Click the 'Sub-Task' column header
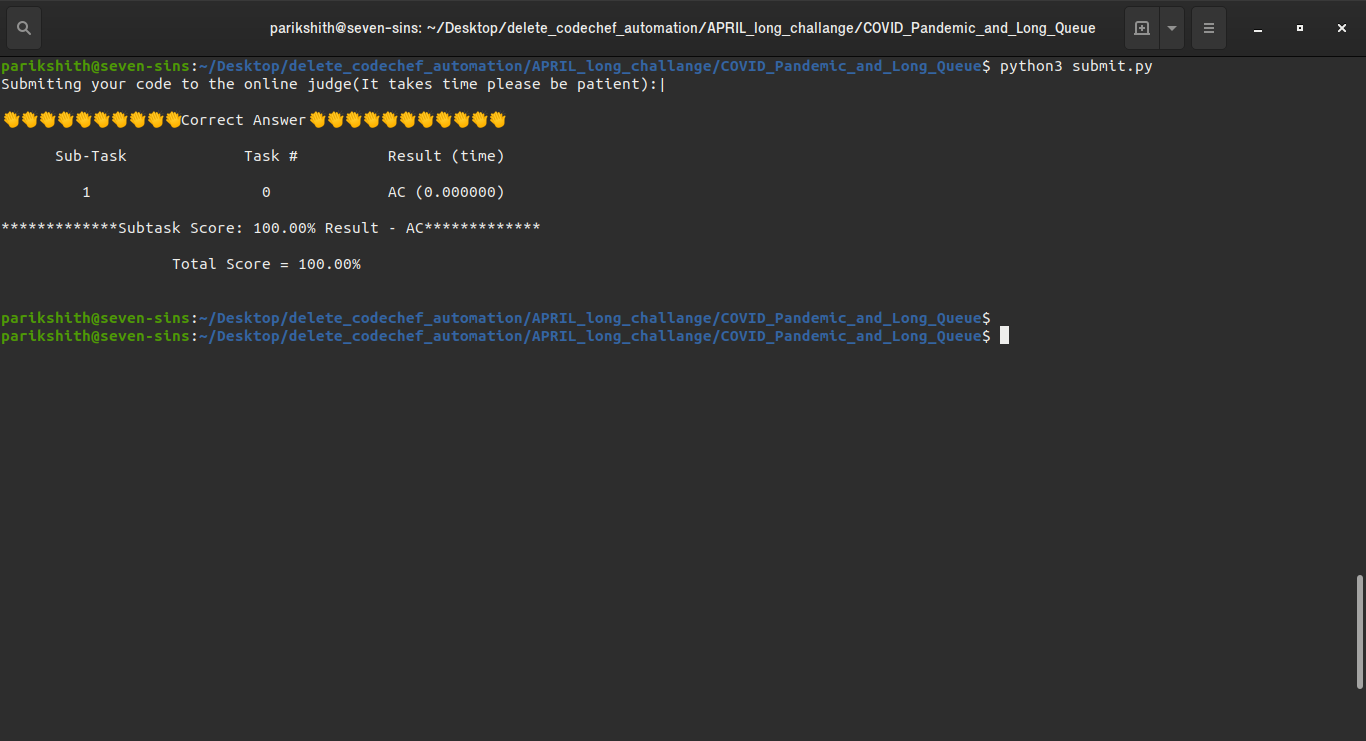This screenshot has height=741, width=1366. click(91, 156)
